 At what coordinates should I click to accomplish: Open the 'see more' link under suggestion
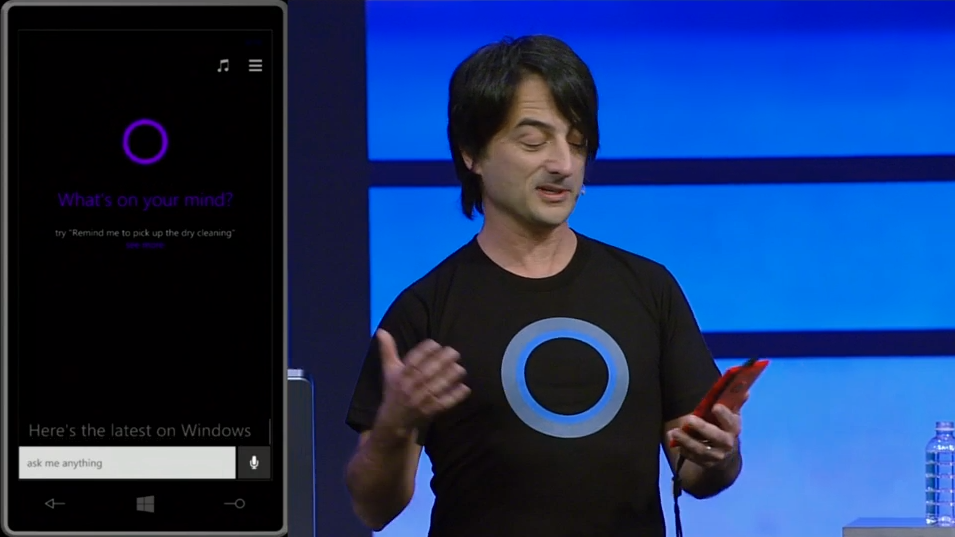(145, 245)
